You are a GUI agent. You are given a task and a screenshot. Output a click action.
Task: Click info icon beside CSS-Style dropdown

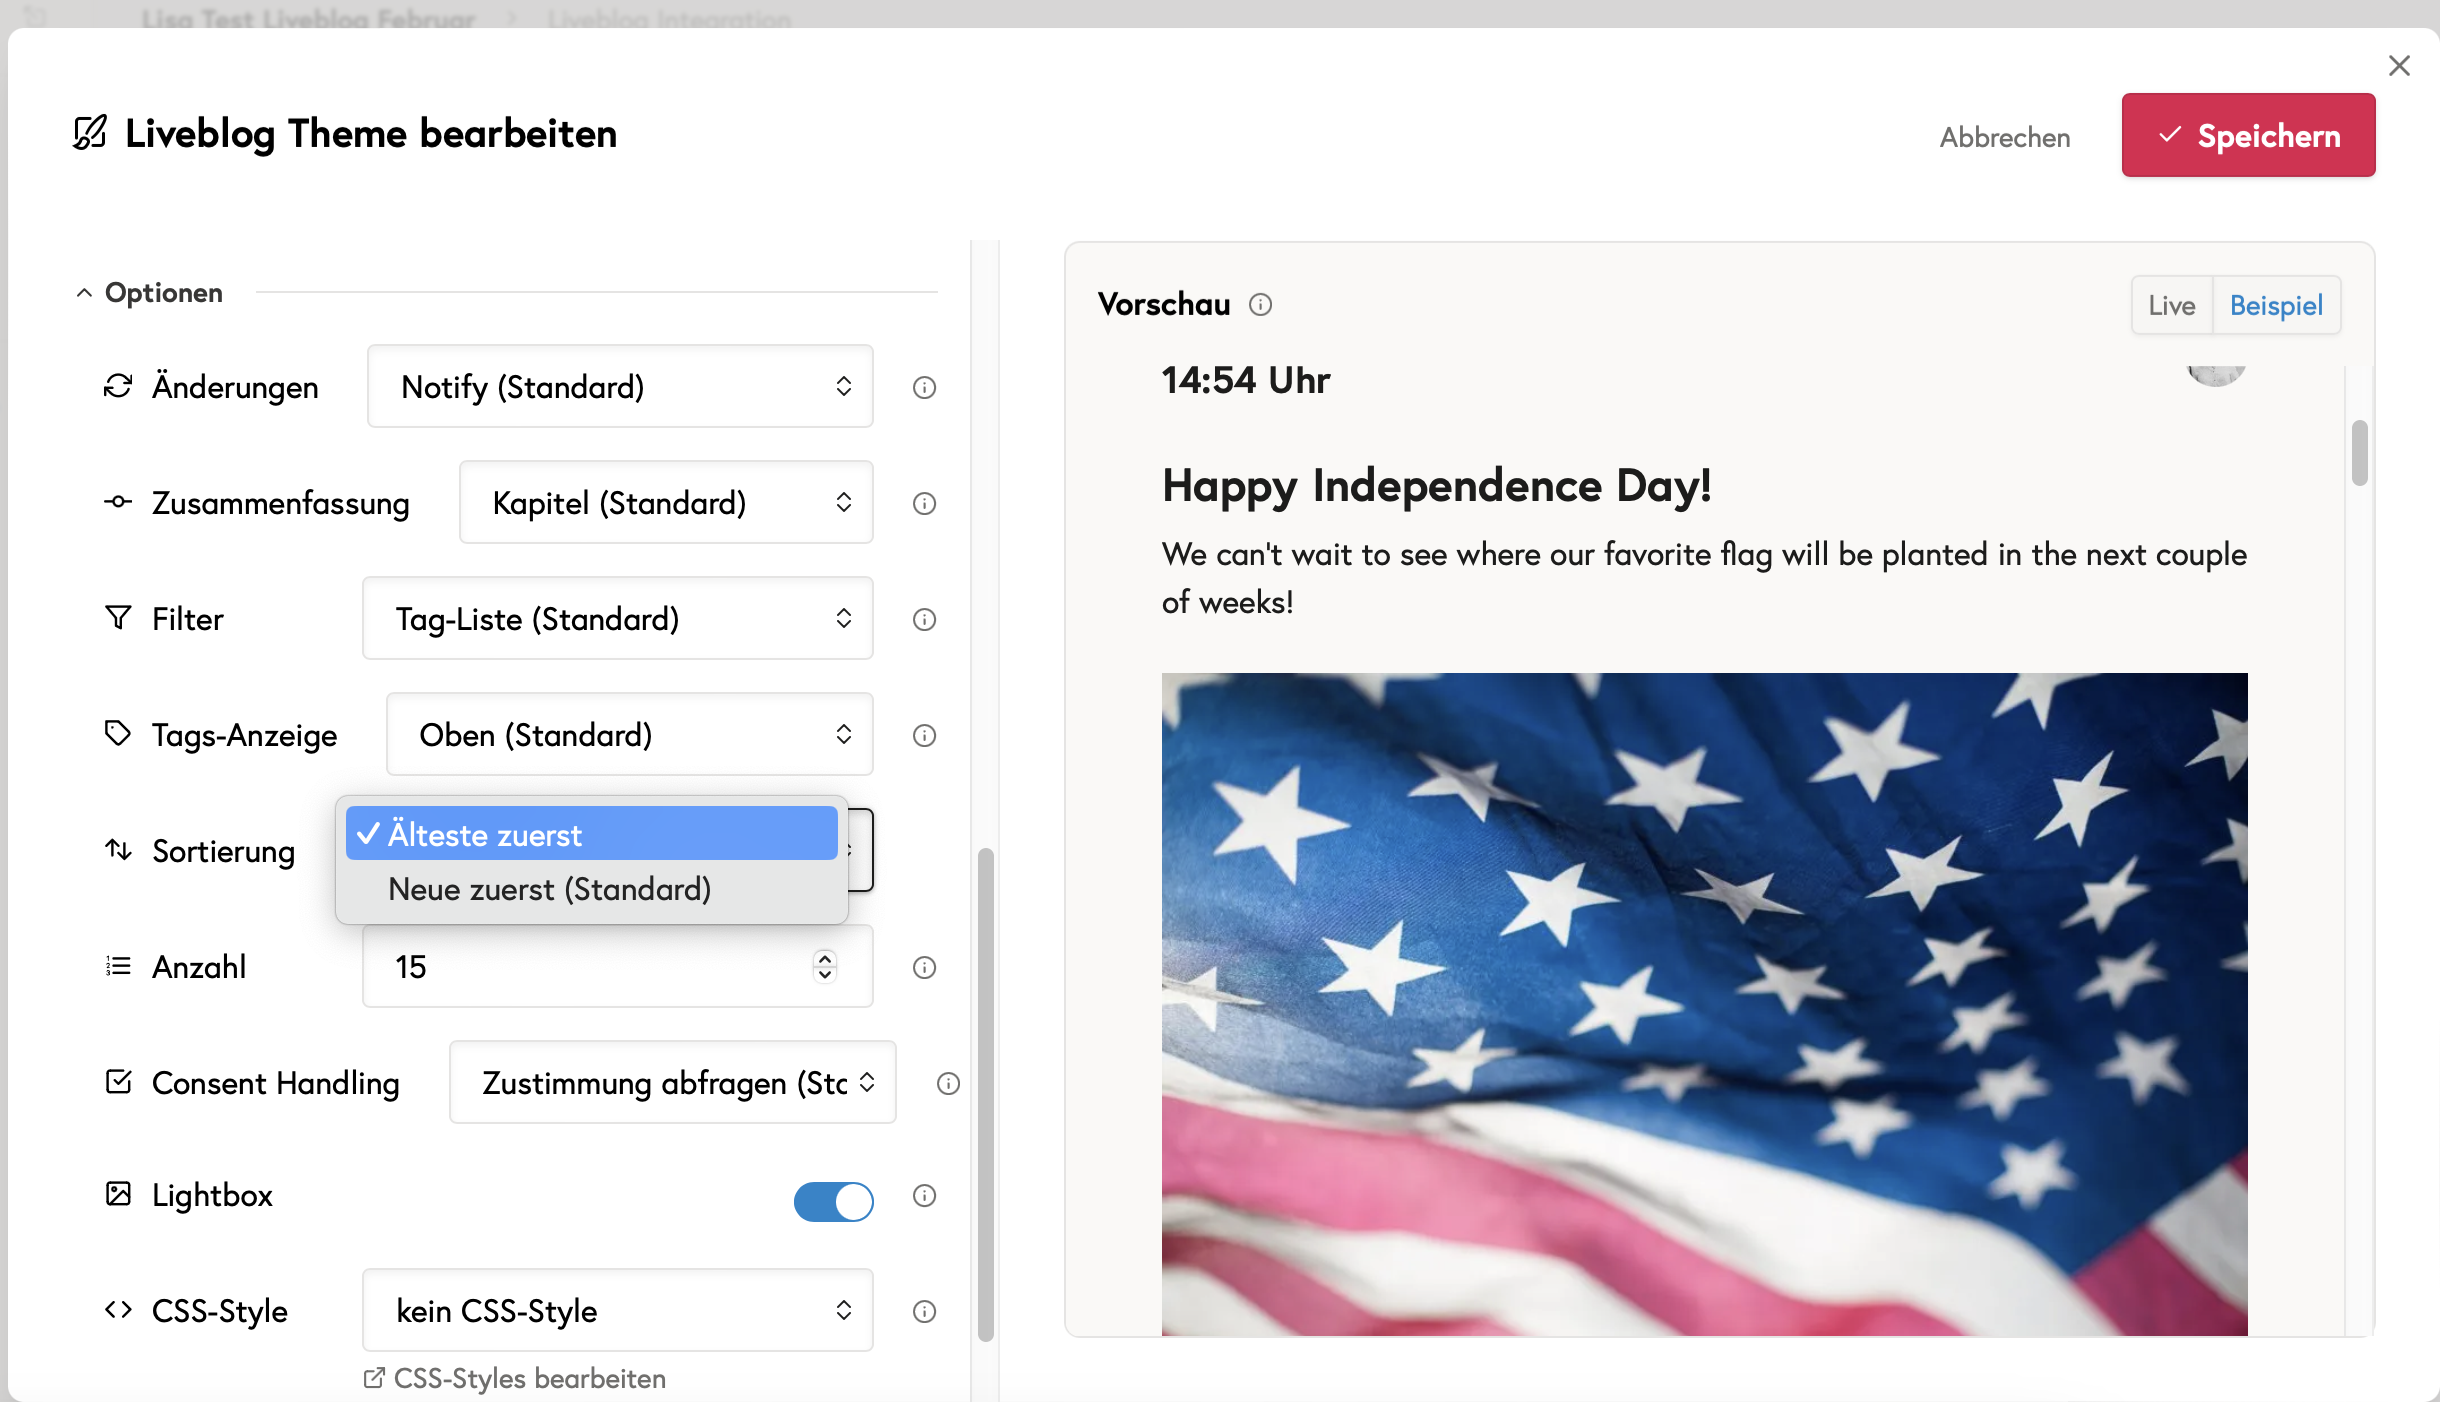pyautogui.click(x=924, y=1311)
